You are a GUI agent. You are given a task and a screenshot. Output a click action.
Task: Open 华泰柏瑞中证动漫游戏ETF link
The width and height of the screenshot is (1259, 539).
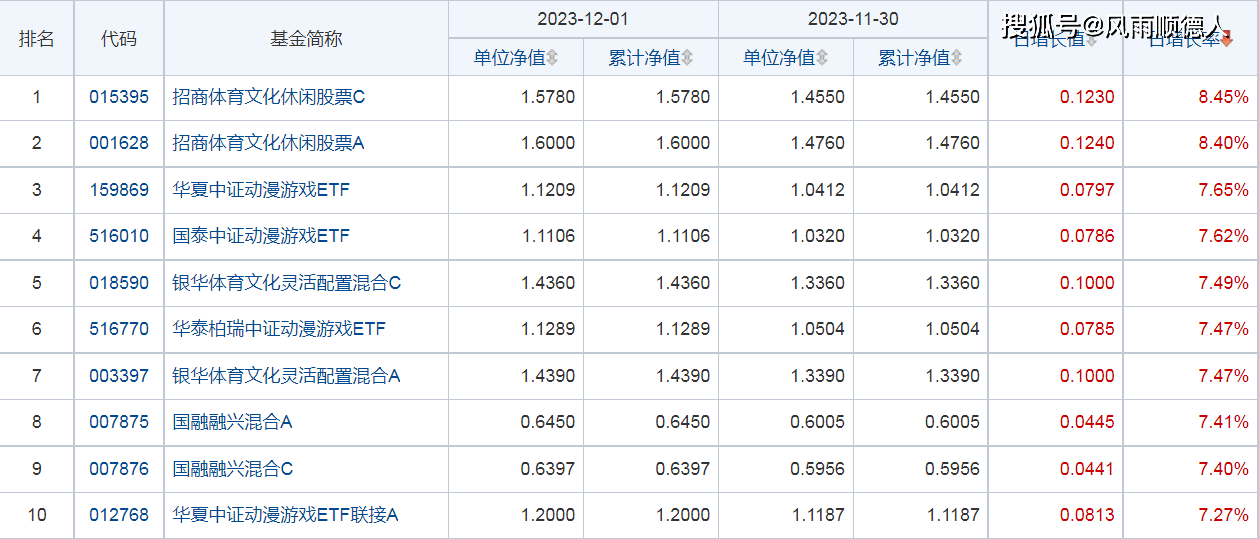pyautogui.click(x=279, y=329)
